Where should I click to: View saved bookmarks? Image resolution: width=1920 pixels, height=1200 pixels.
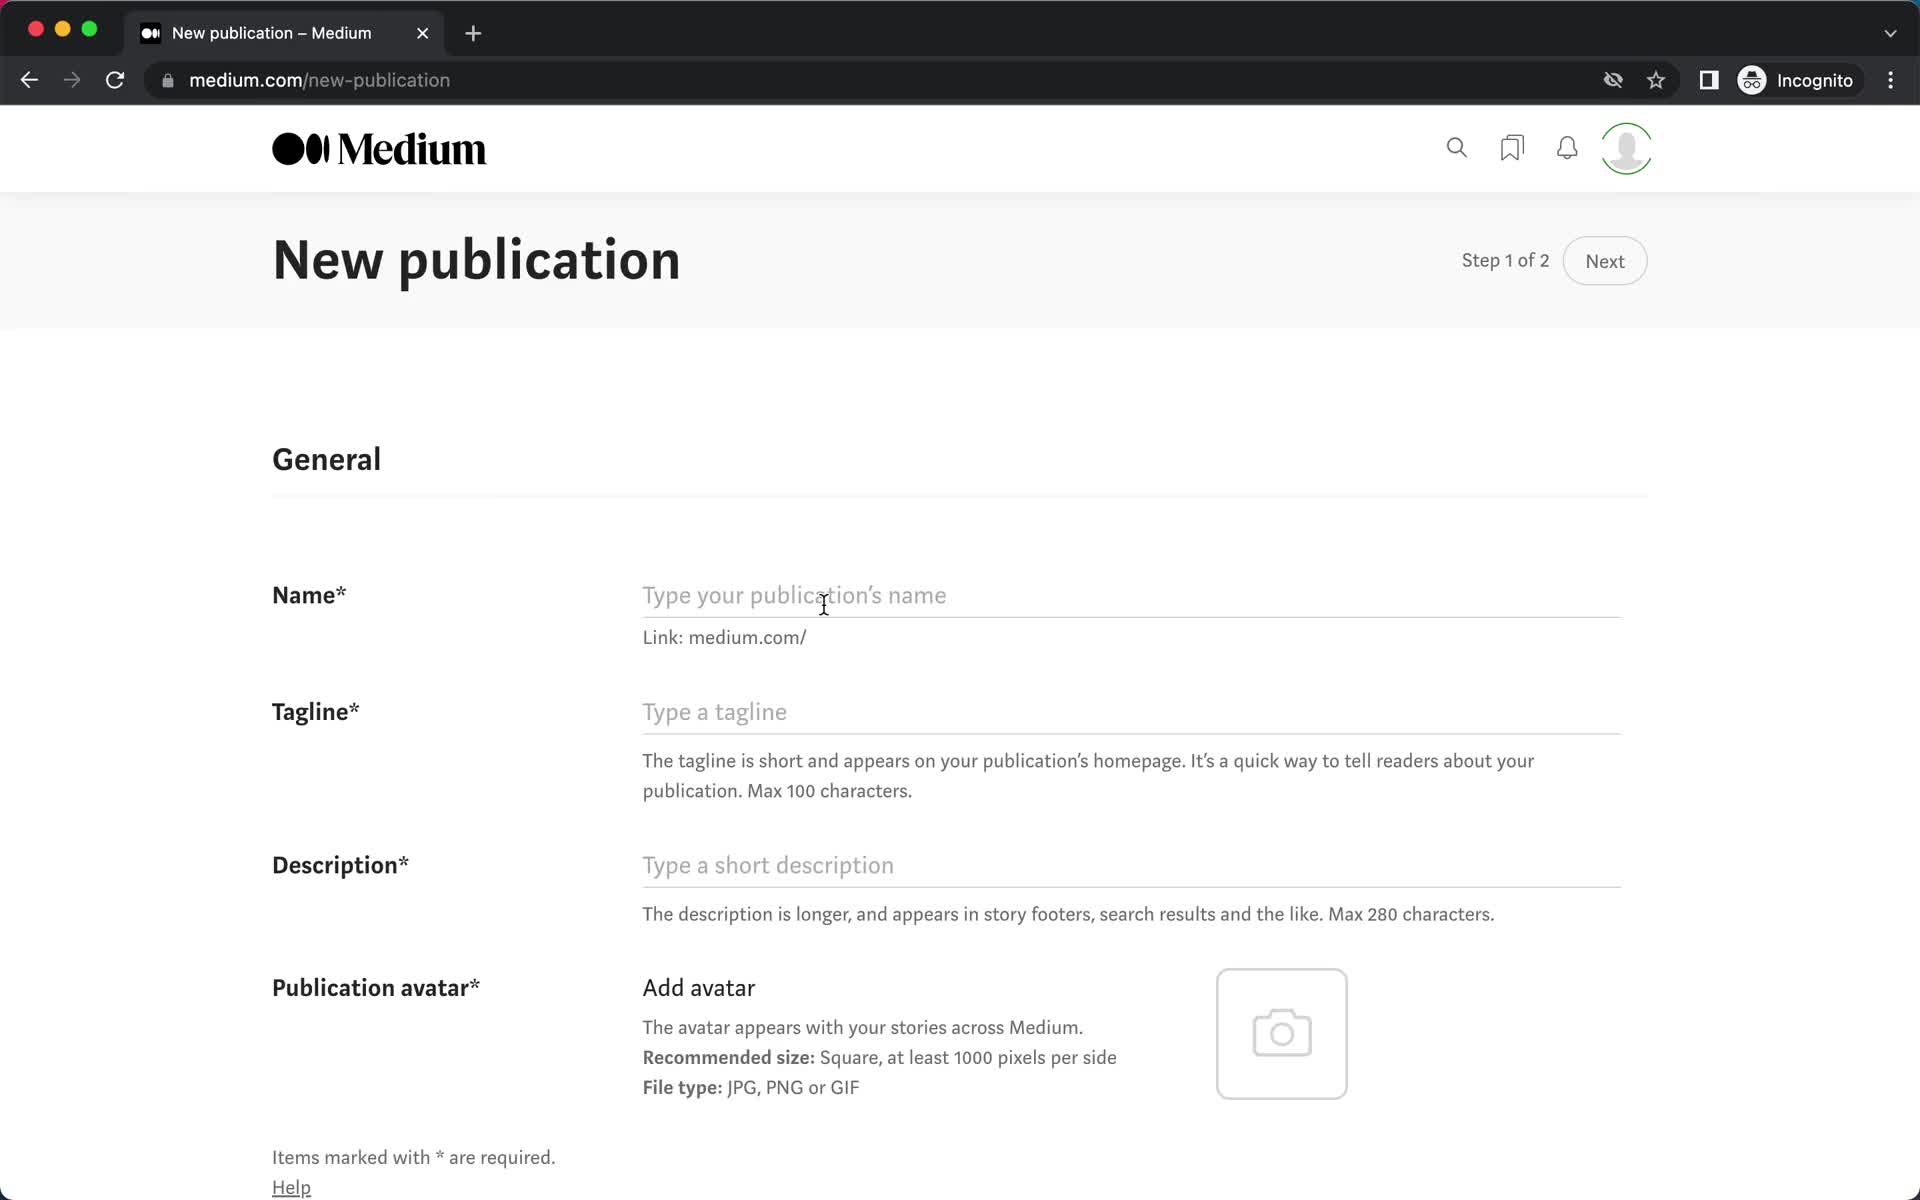click(x=1511, y=148)
